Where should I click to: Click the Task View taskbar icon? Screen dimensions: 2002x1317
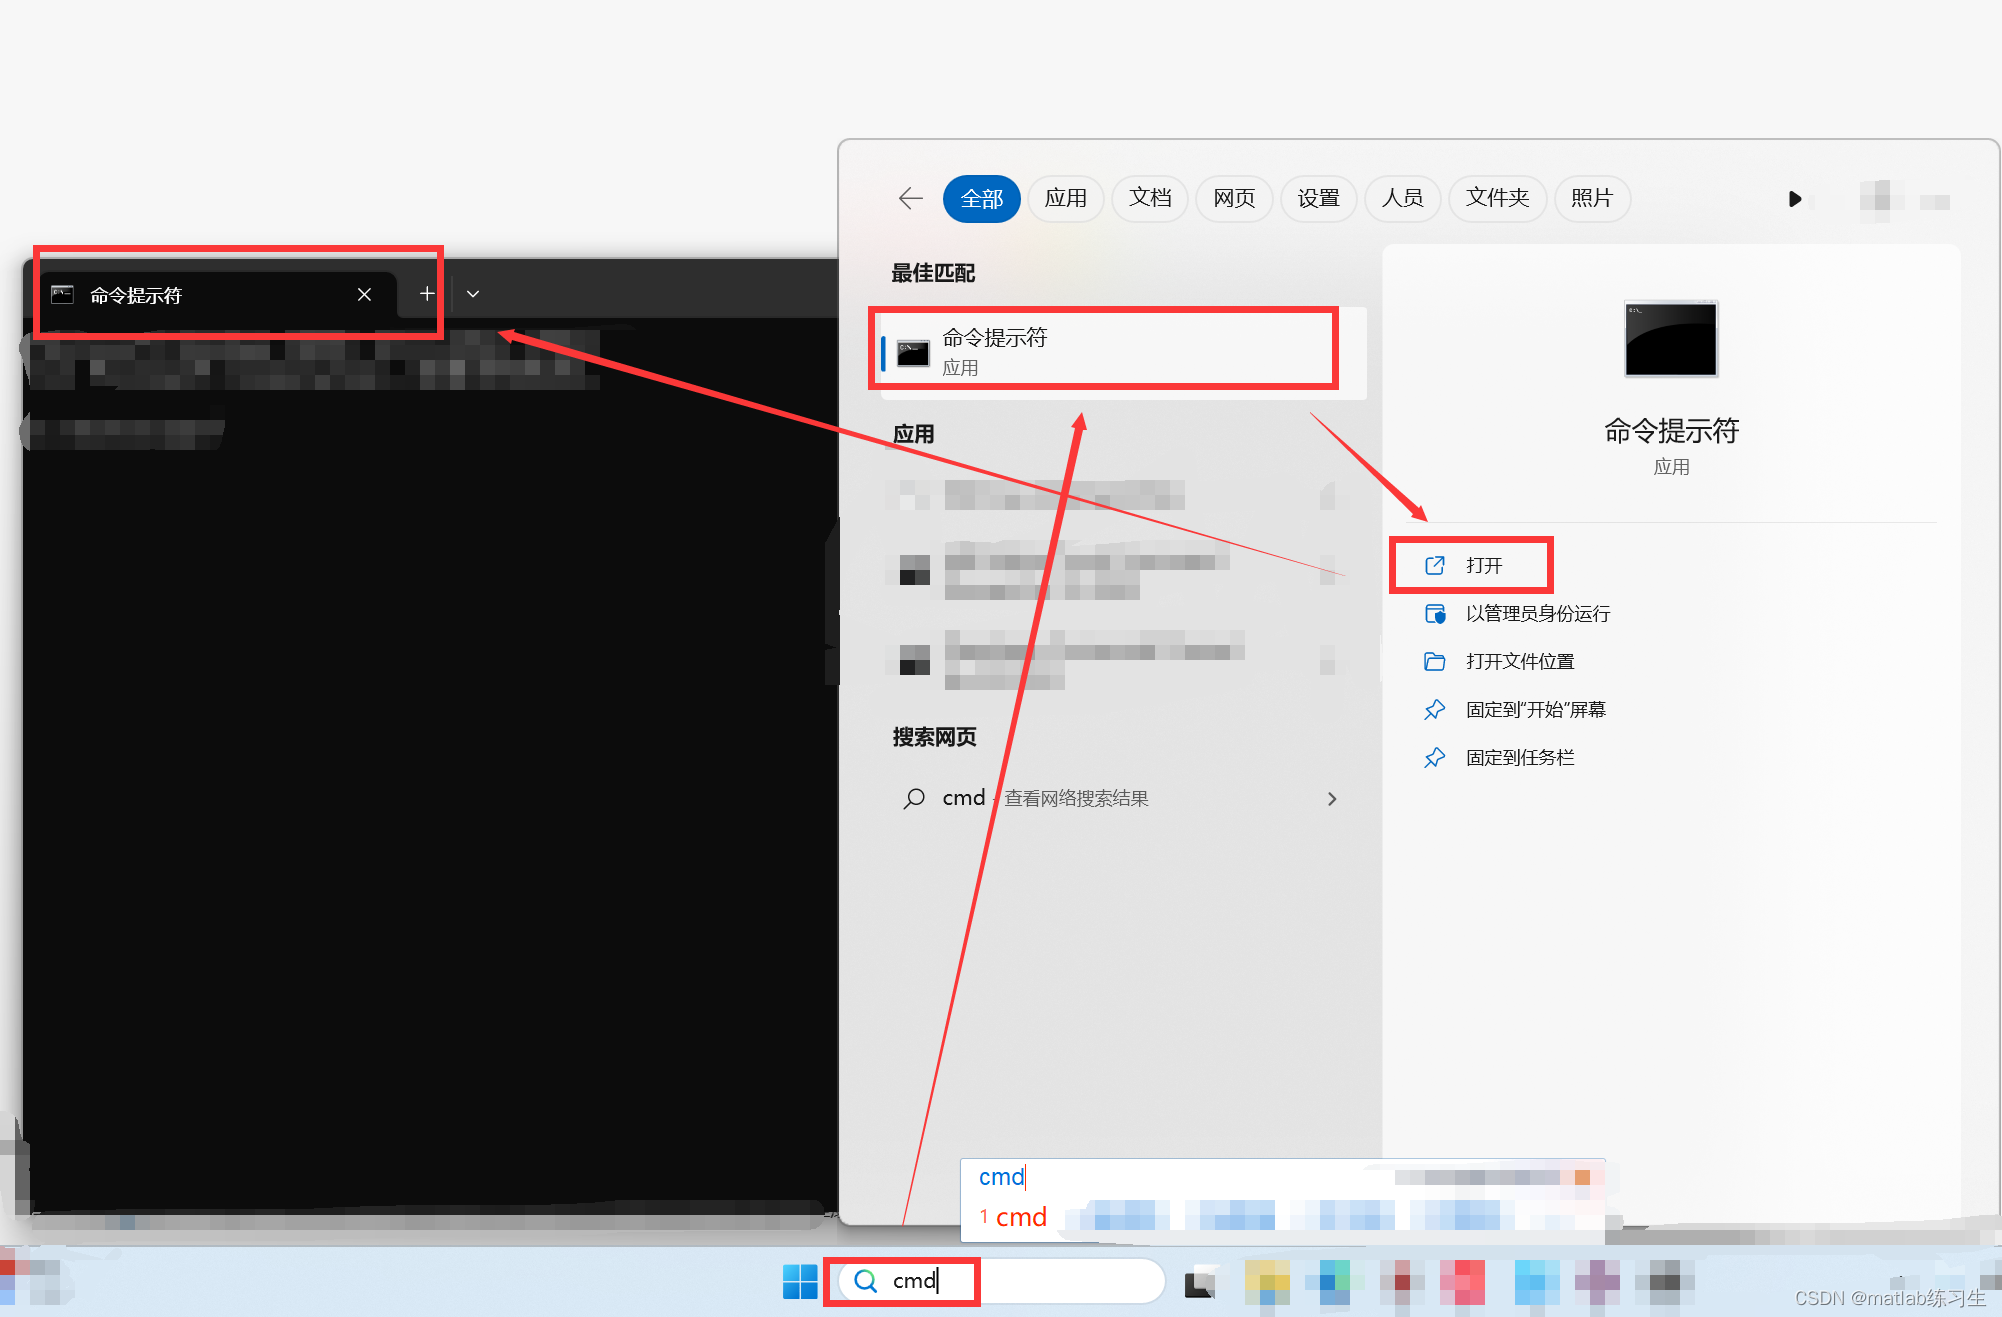pyautogui.click(x=1200, y=1282)
